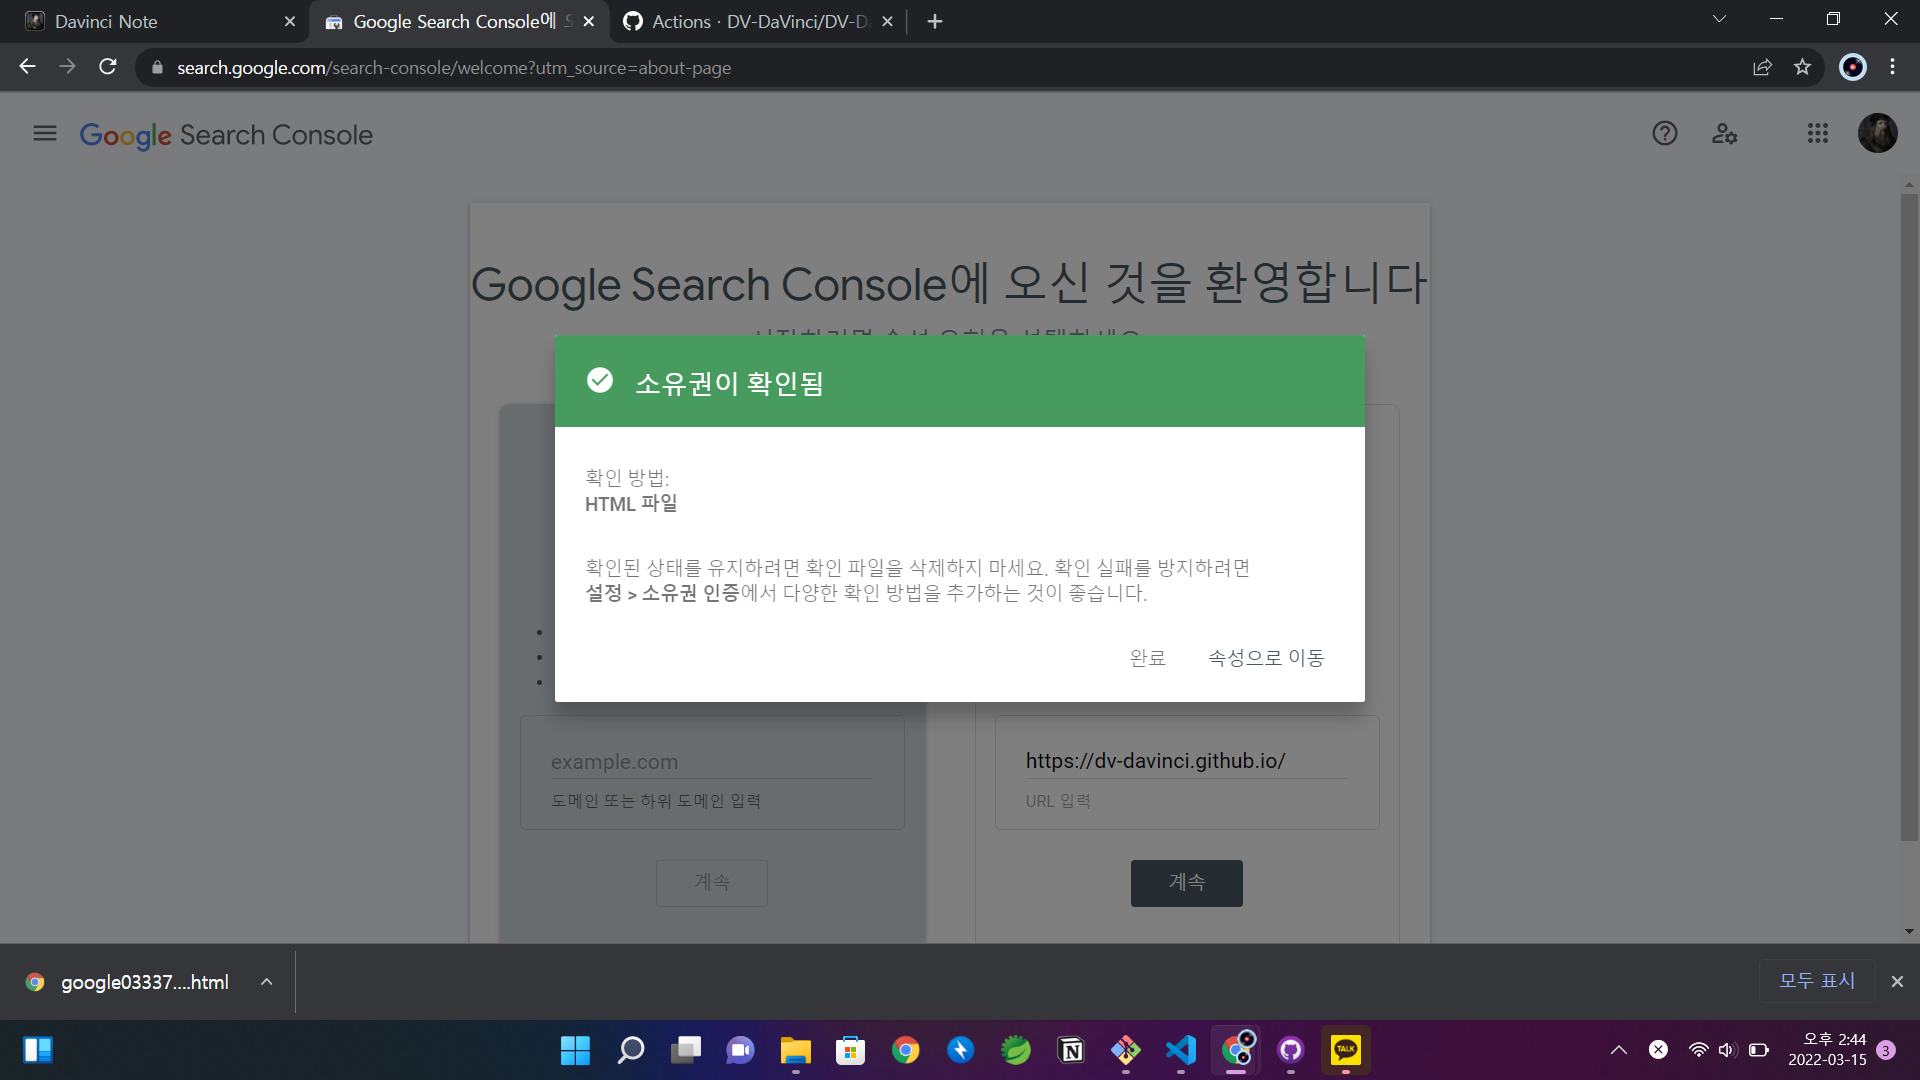
Task: Click the URL field showing dv-davinci.github.io
Action: tap(1155, 761)
